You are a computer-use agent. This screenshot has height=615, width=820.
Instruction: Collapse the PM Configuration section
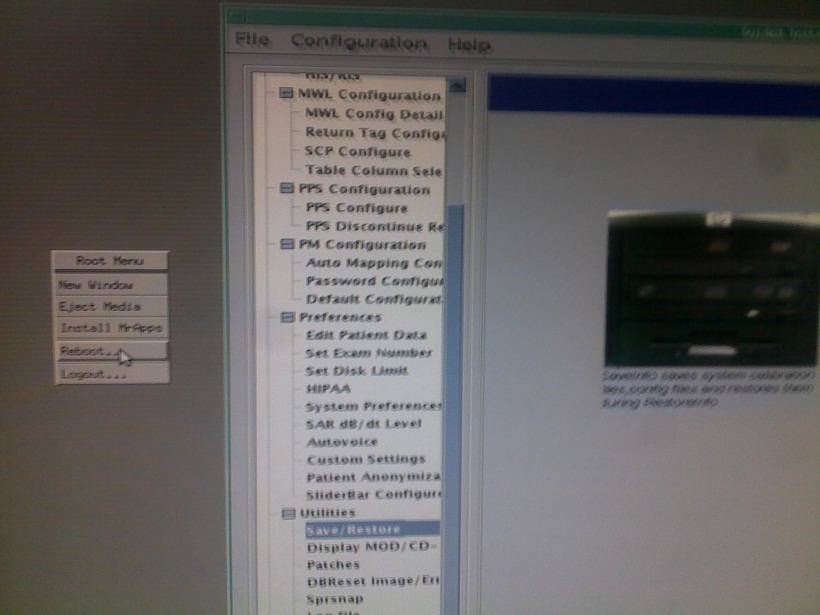pos(286,244)
